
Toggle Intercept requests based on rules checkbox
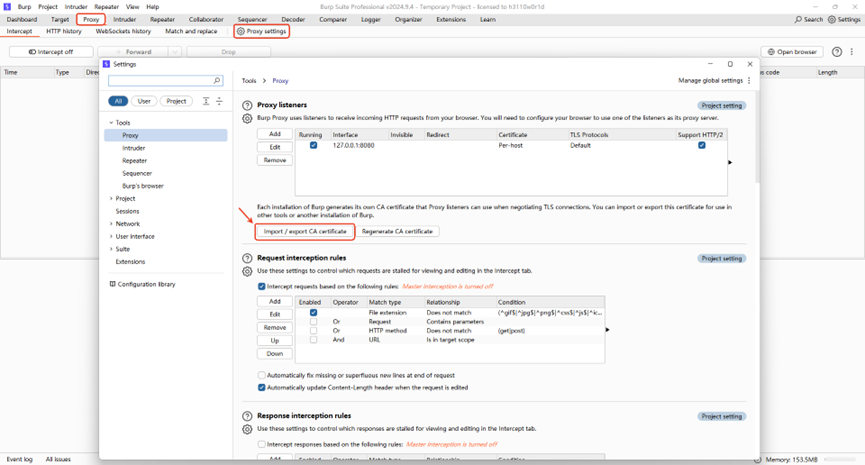coord(261,286)
